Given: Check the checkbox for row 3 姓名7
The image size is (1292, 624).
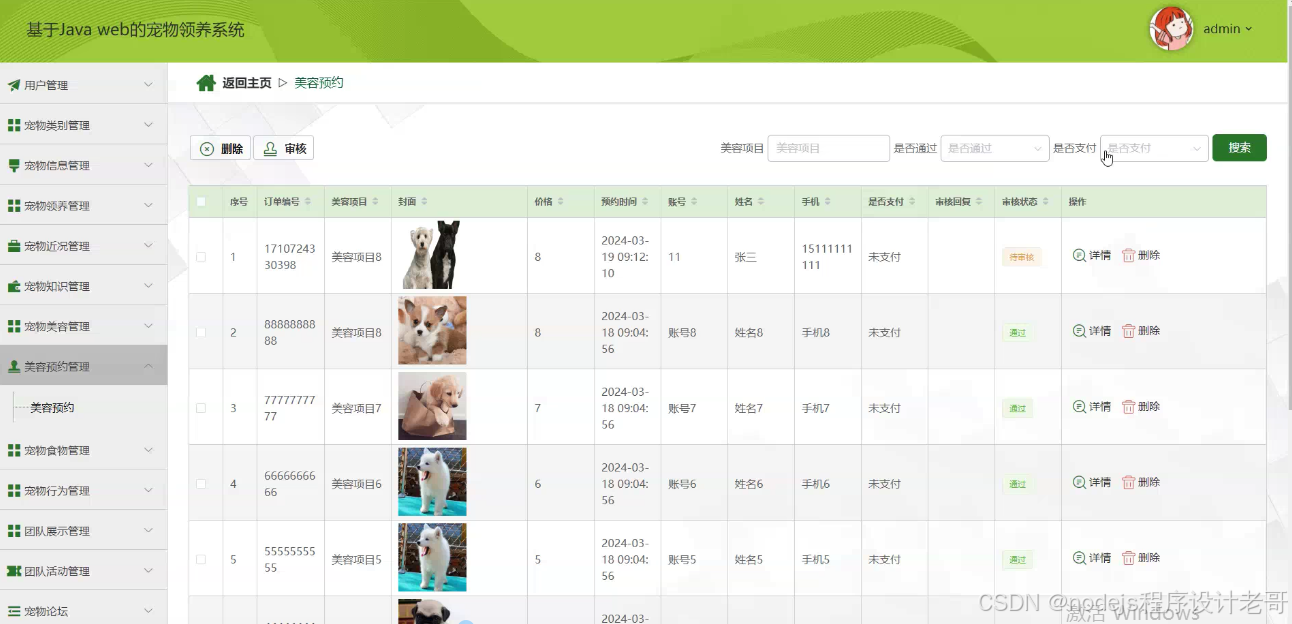Looking at the screenshot, I should point(201,408).
